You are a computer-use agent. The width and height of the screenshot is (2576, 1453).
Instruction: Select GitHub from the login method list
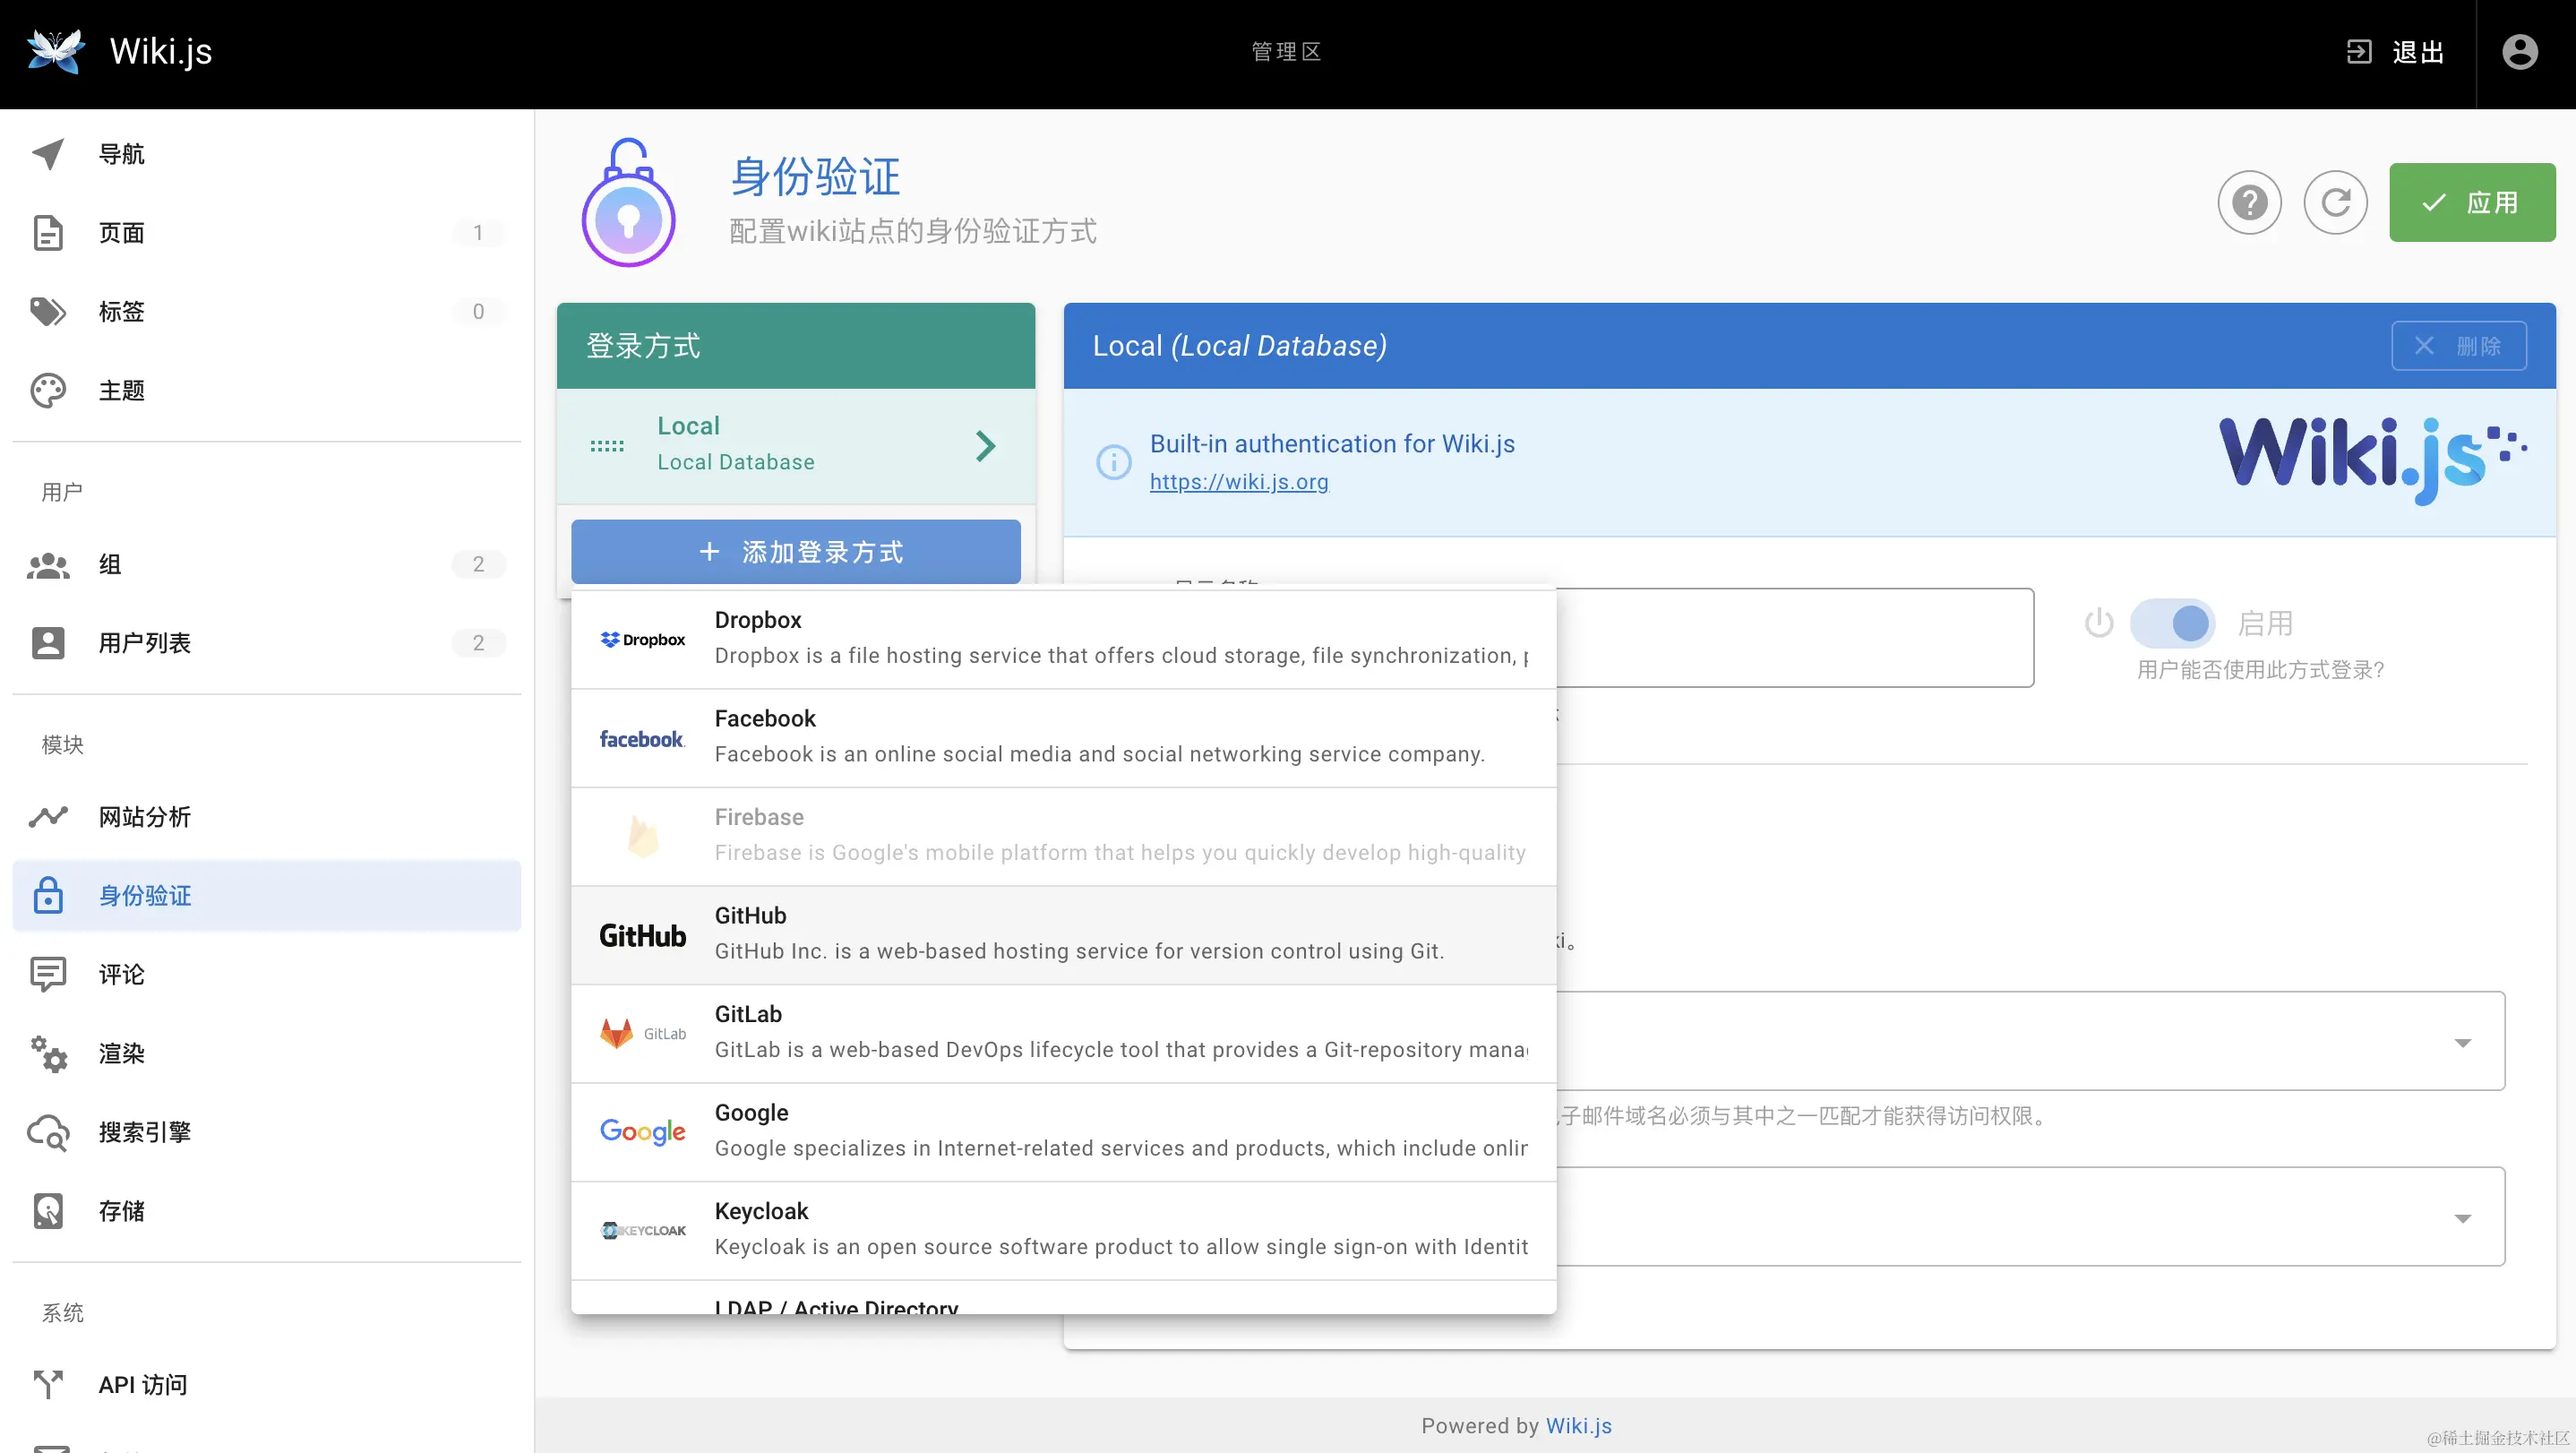1062,934
